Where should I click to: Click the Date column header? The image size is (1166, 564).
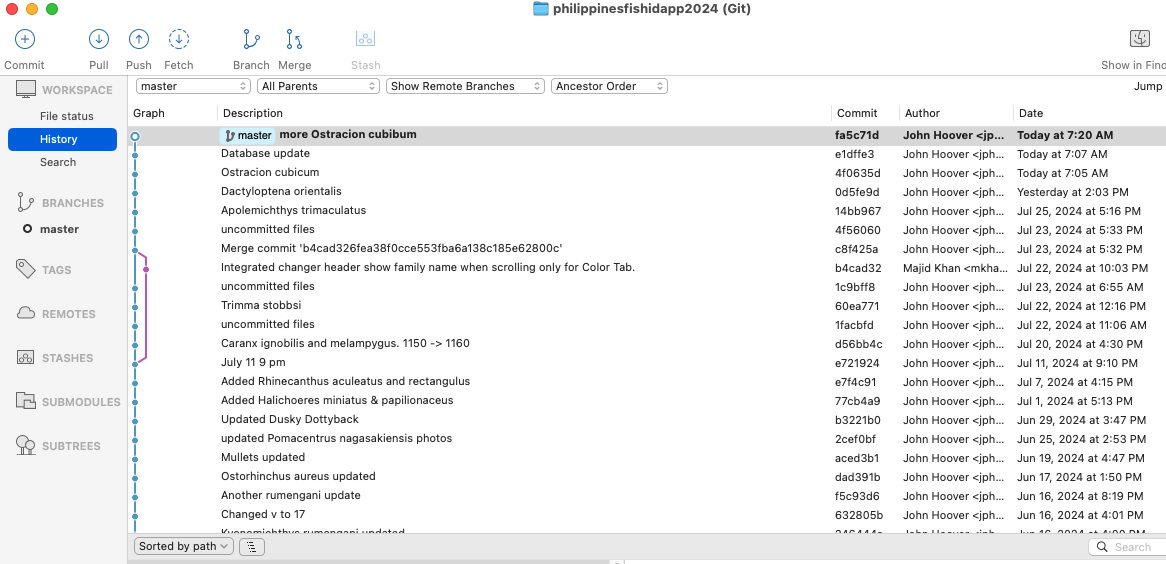(1031, 113)
